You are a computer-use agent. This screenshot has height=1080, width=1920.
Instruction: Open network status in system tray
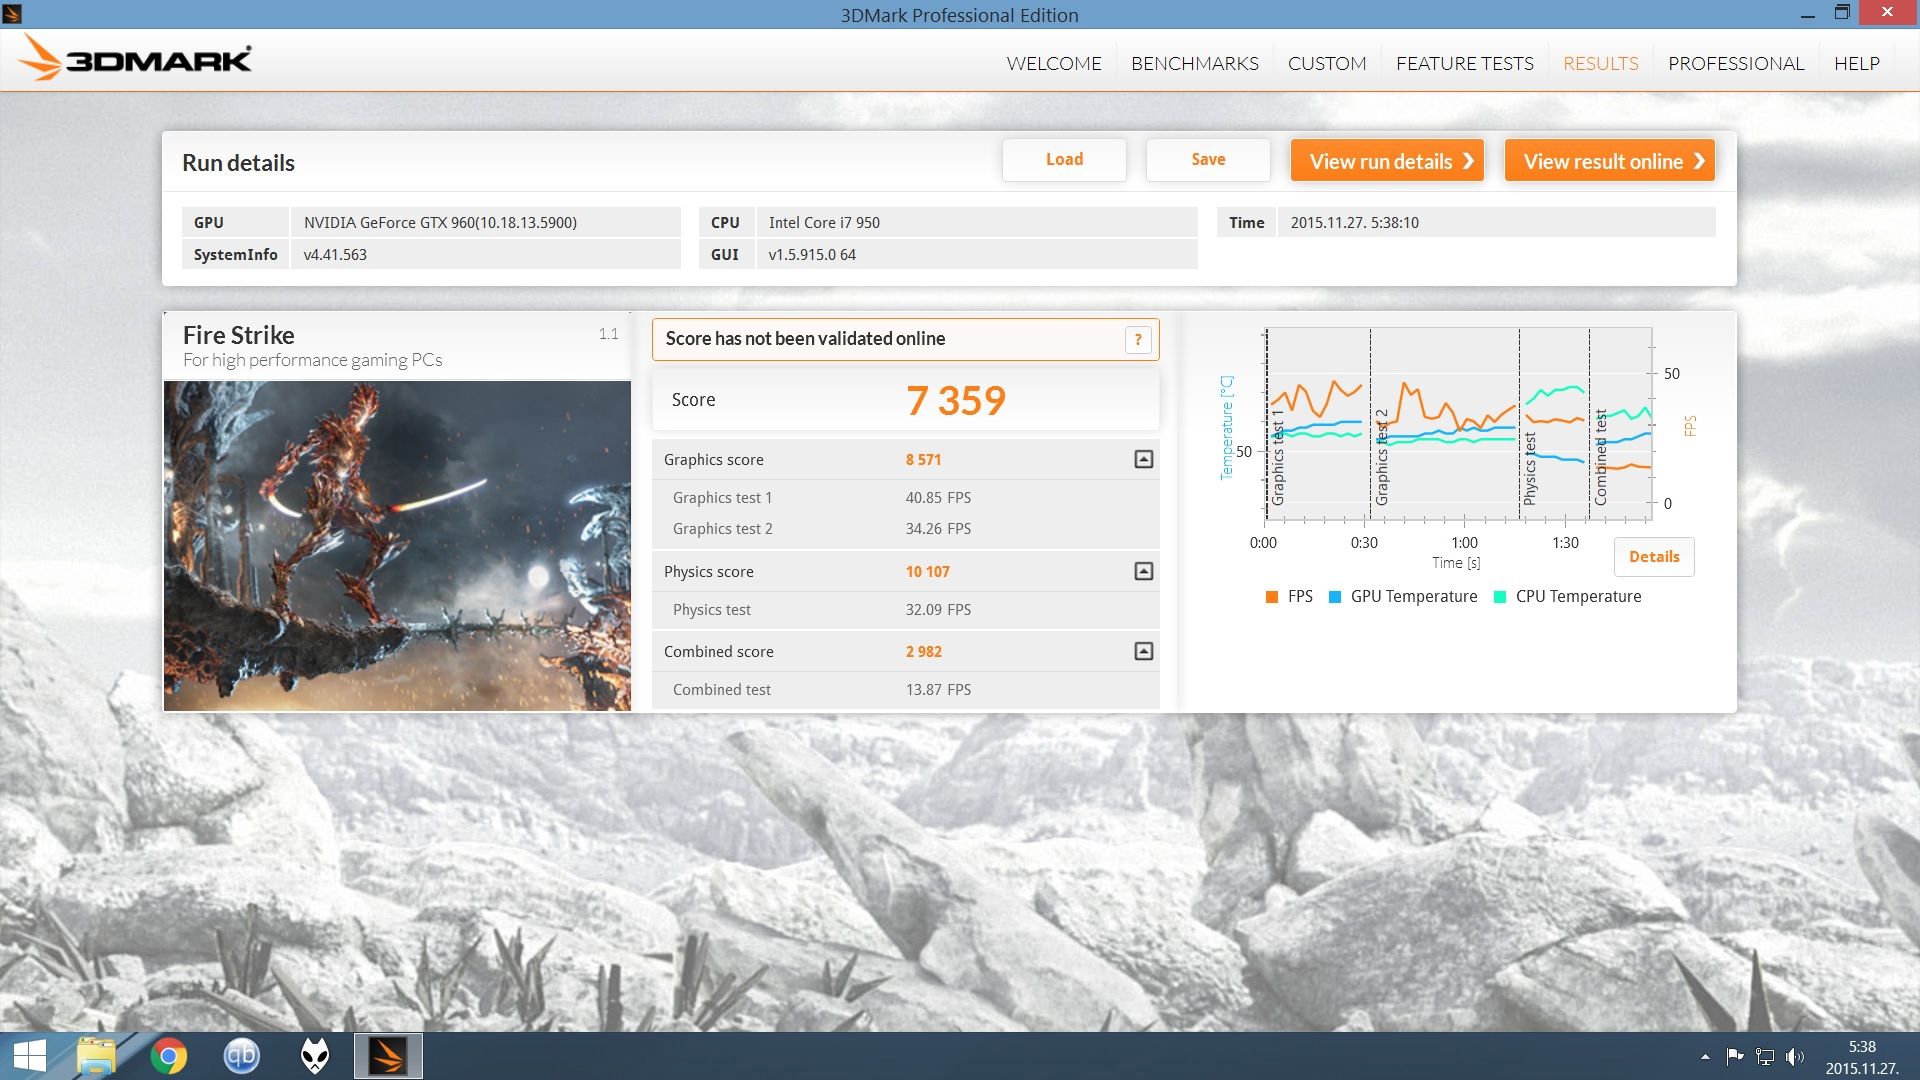[1765, 1057]
